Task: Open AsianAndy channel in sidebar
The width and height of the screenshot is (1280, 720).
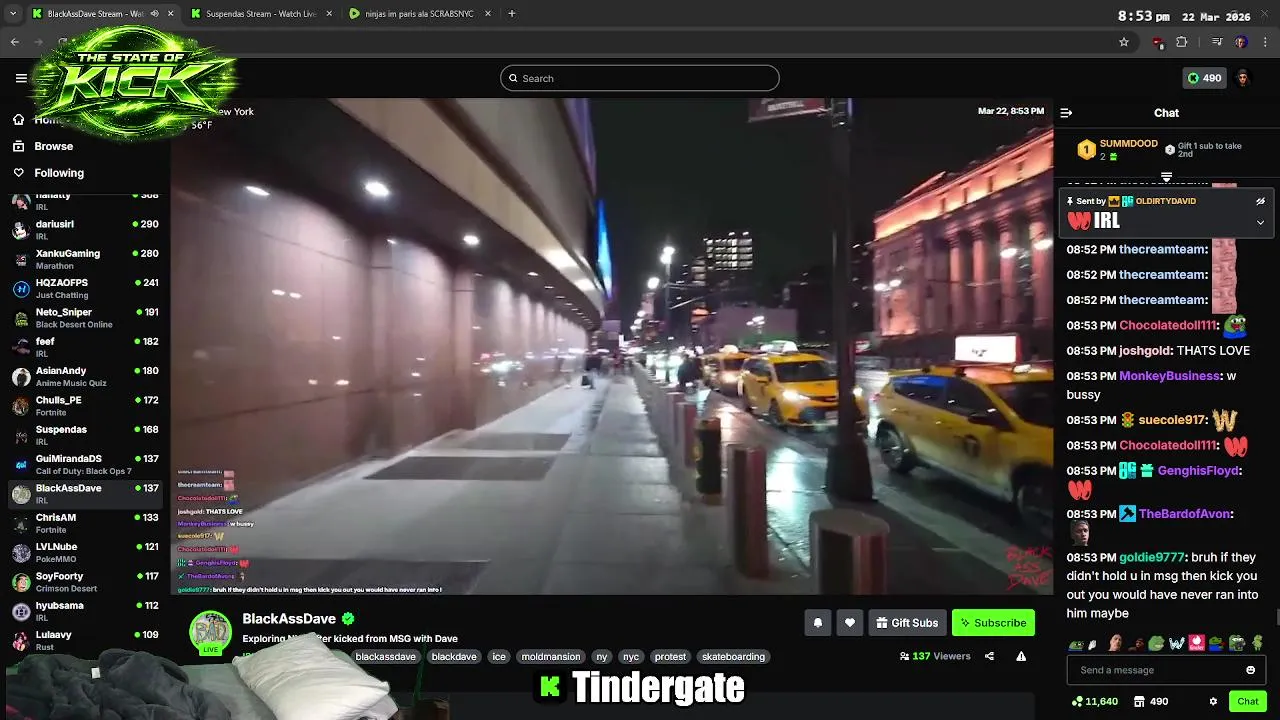Action: coord(85,376)
